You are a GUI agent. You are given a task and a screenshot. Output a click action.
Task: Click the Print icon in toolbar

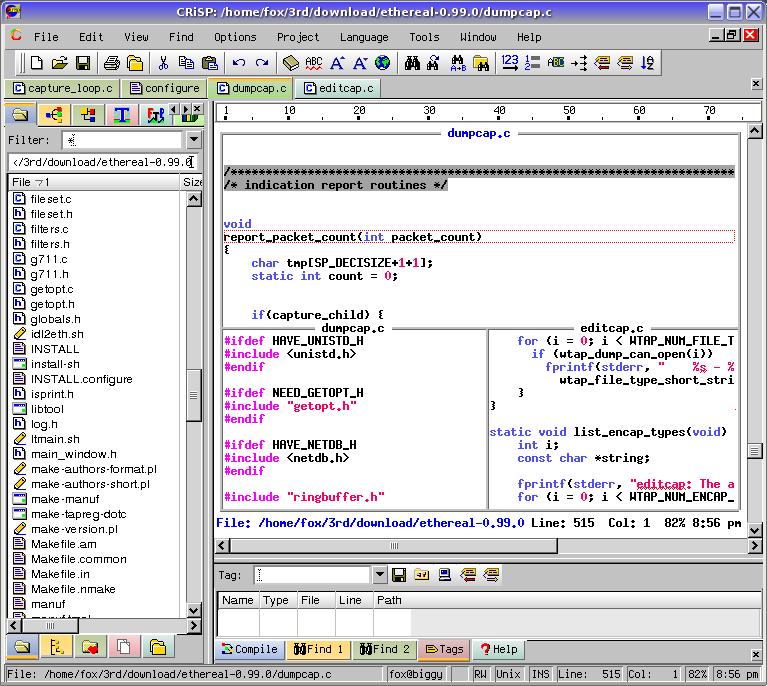pos(112,63)
